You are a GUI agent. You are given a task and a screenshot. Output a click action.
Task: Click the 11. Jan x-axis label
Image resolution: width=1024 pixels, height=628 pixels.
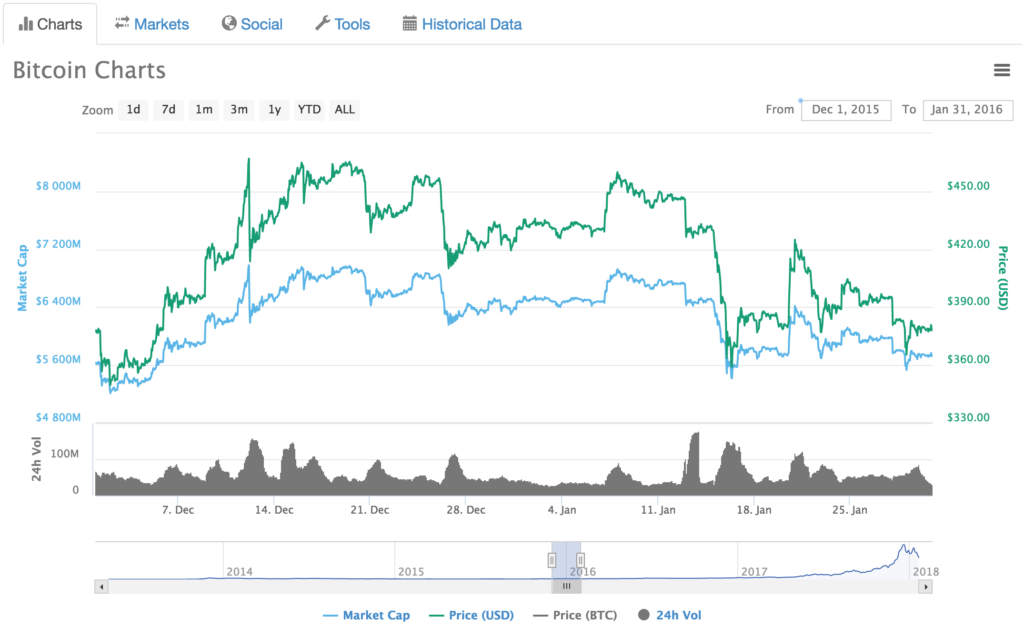point(658,510)
